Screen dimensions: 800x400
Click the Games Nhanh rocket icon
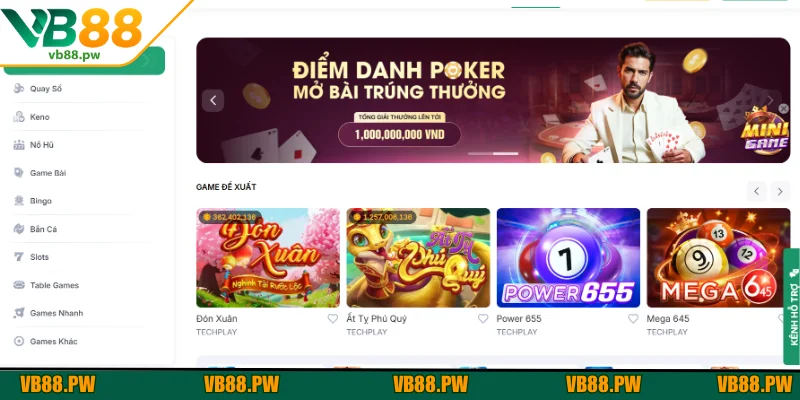[x=19, y=313]
